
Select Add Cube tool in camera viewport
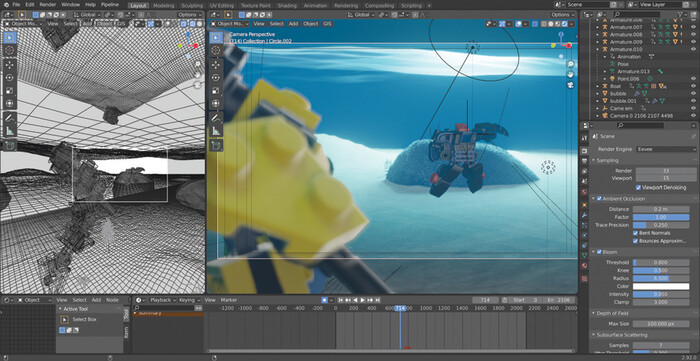pos(216,145)
